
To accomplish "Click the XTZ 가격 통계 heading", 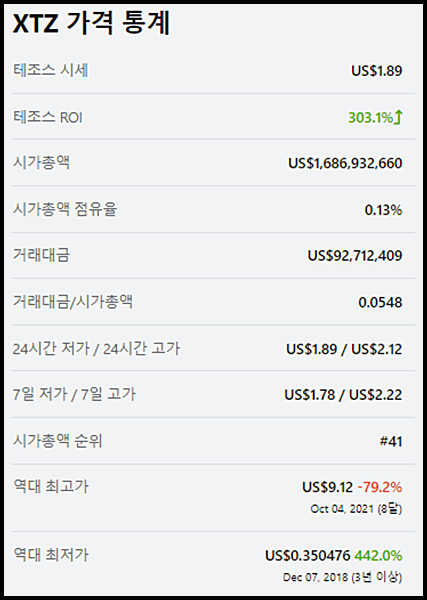I will tap(91, 24).
